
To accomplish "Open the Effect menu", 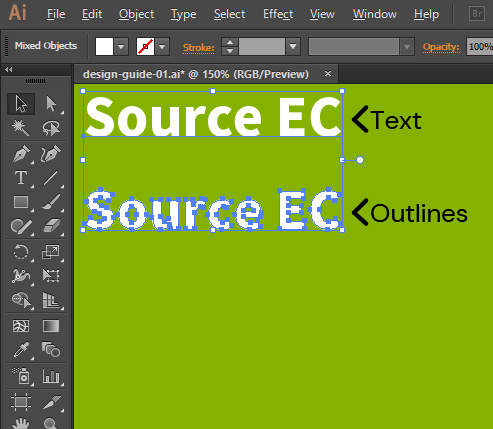I will tap(278, 14).
